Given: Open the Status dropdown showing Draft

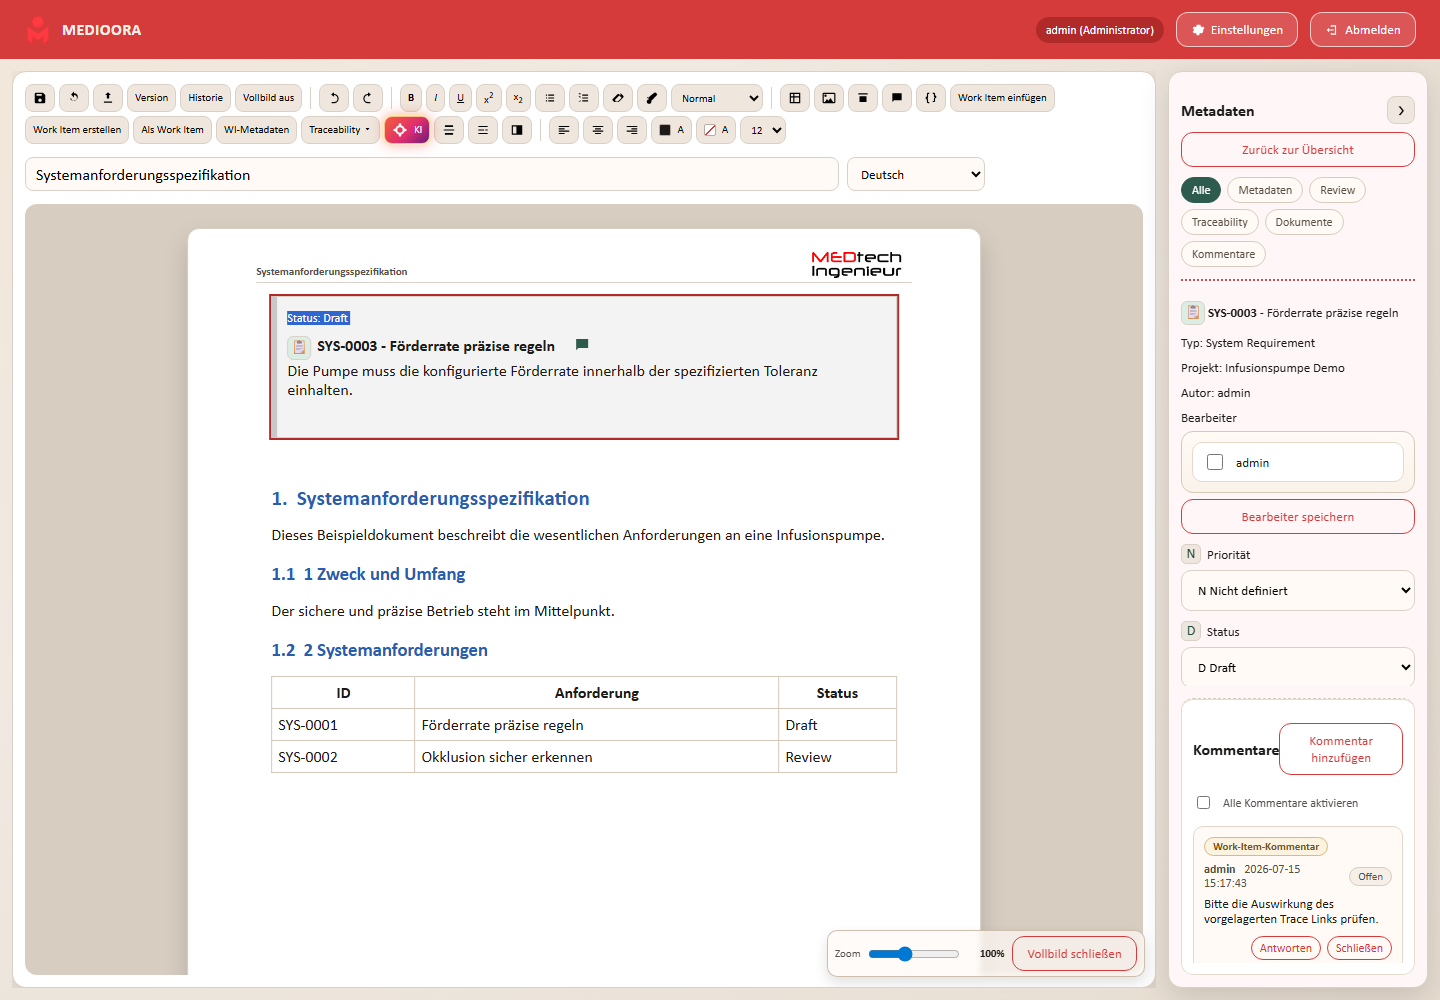Looking at the screenshot, I should 1298,667.
